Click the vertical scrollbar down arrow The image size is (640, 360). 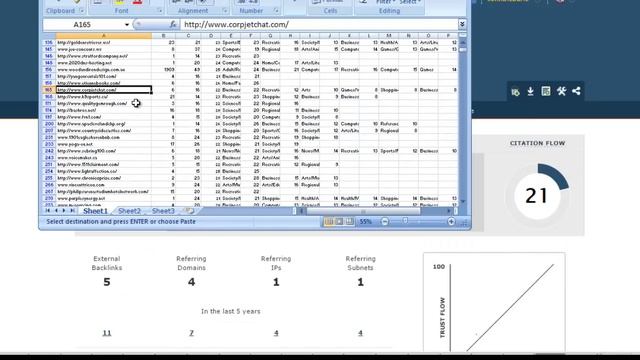pyautogui.click(x=462, y=202)
